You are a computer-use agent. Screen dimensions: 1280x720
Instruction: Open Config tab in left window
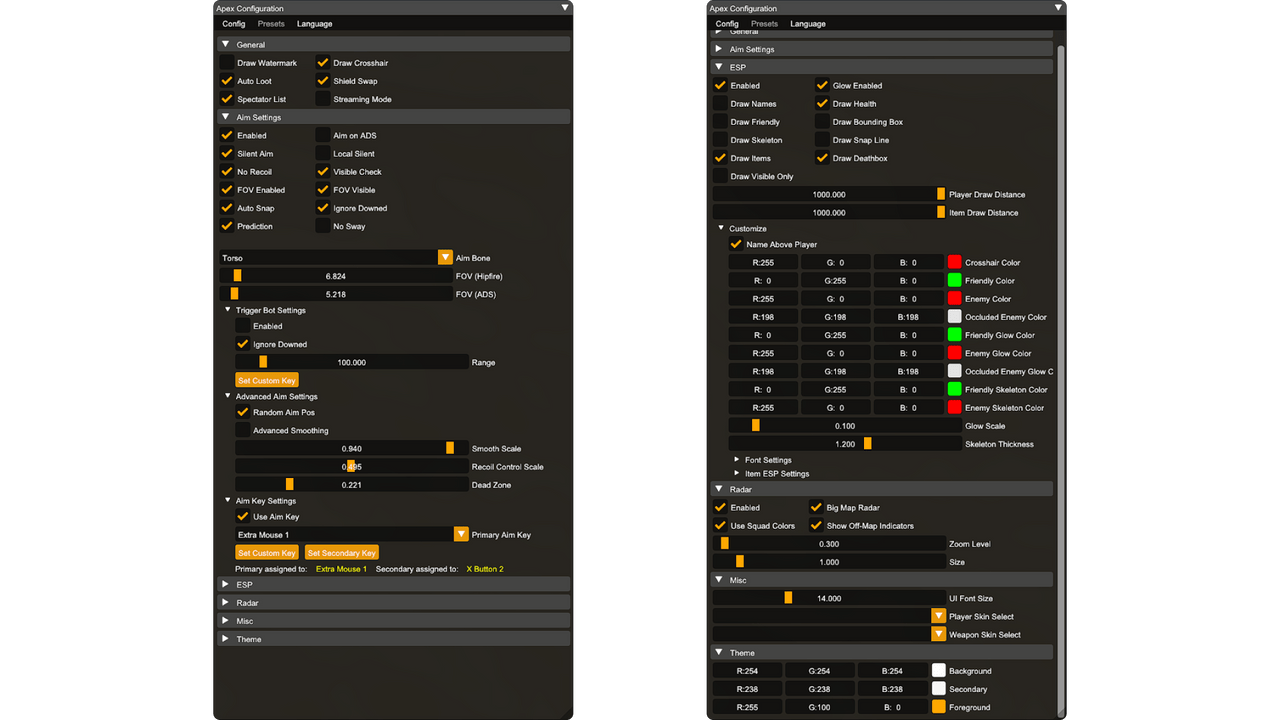pos(233,24)
